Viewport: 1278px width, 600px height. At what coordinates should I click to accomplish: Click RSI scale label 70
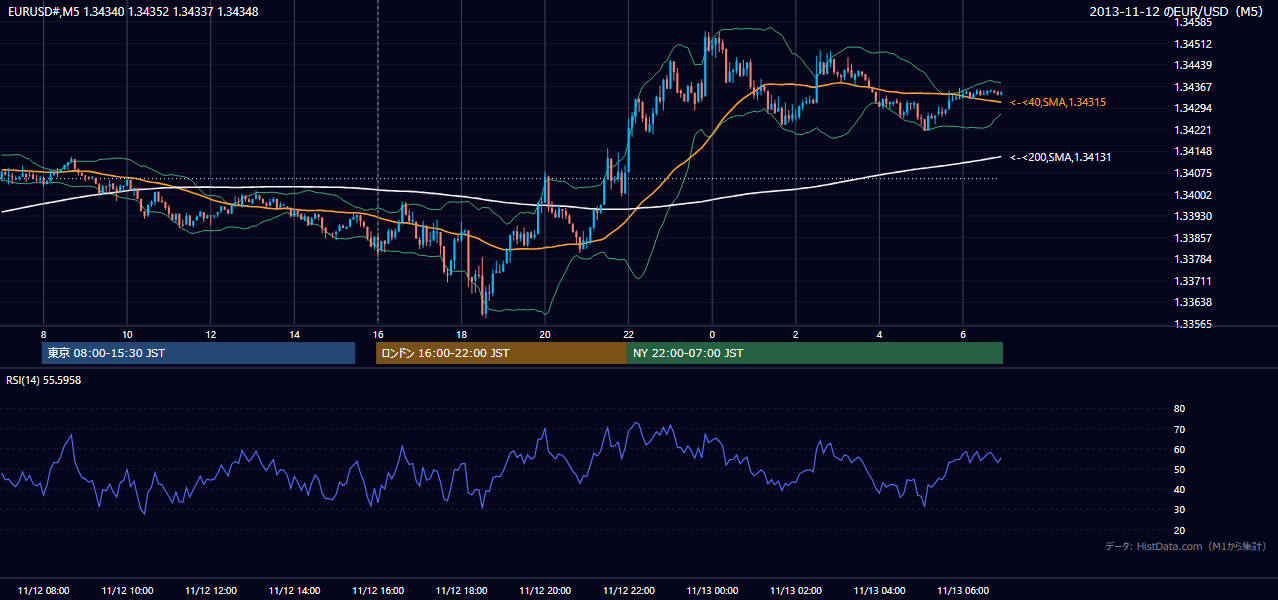click(x=1179, y=430)
